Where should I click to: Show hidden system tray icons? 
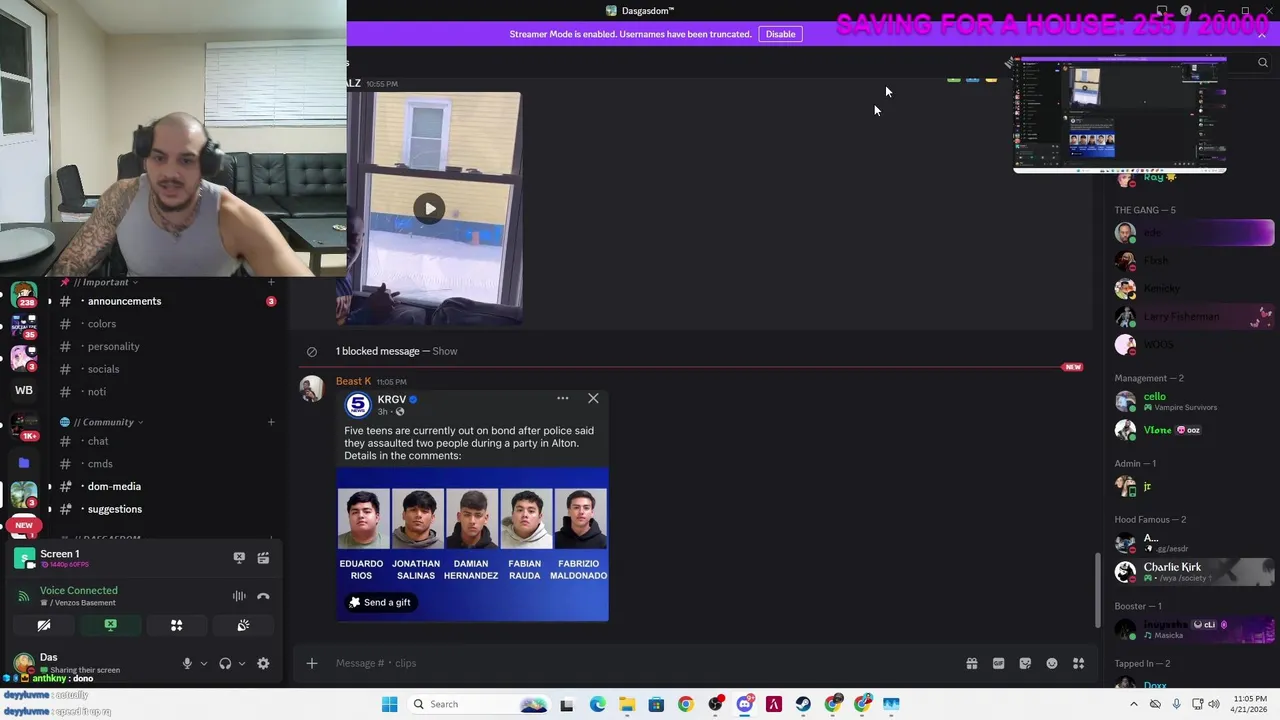point(1133,704)
